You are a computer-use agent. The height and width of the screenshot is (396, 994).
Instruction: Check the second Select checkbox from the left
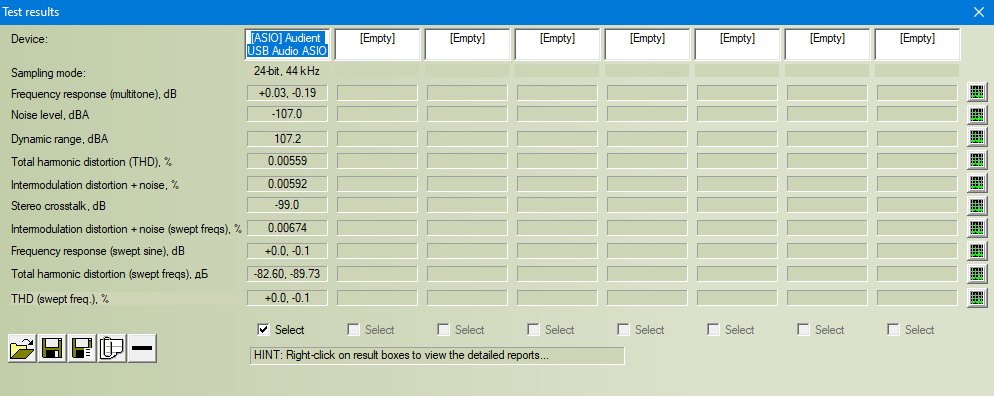[x=353, y=329]
